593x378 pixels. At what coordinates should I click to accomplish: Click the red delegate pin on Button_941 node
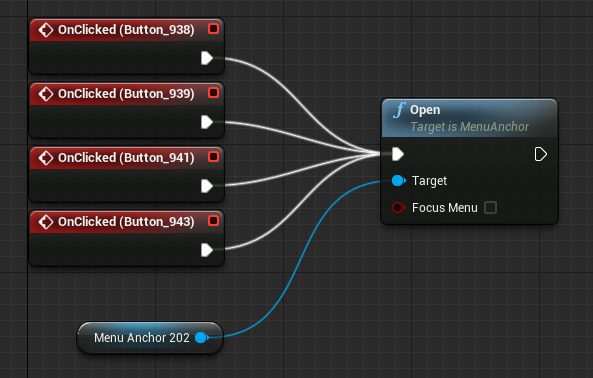[214, 156]
